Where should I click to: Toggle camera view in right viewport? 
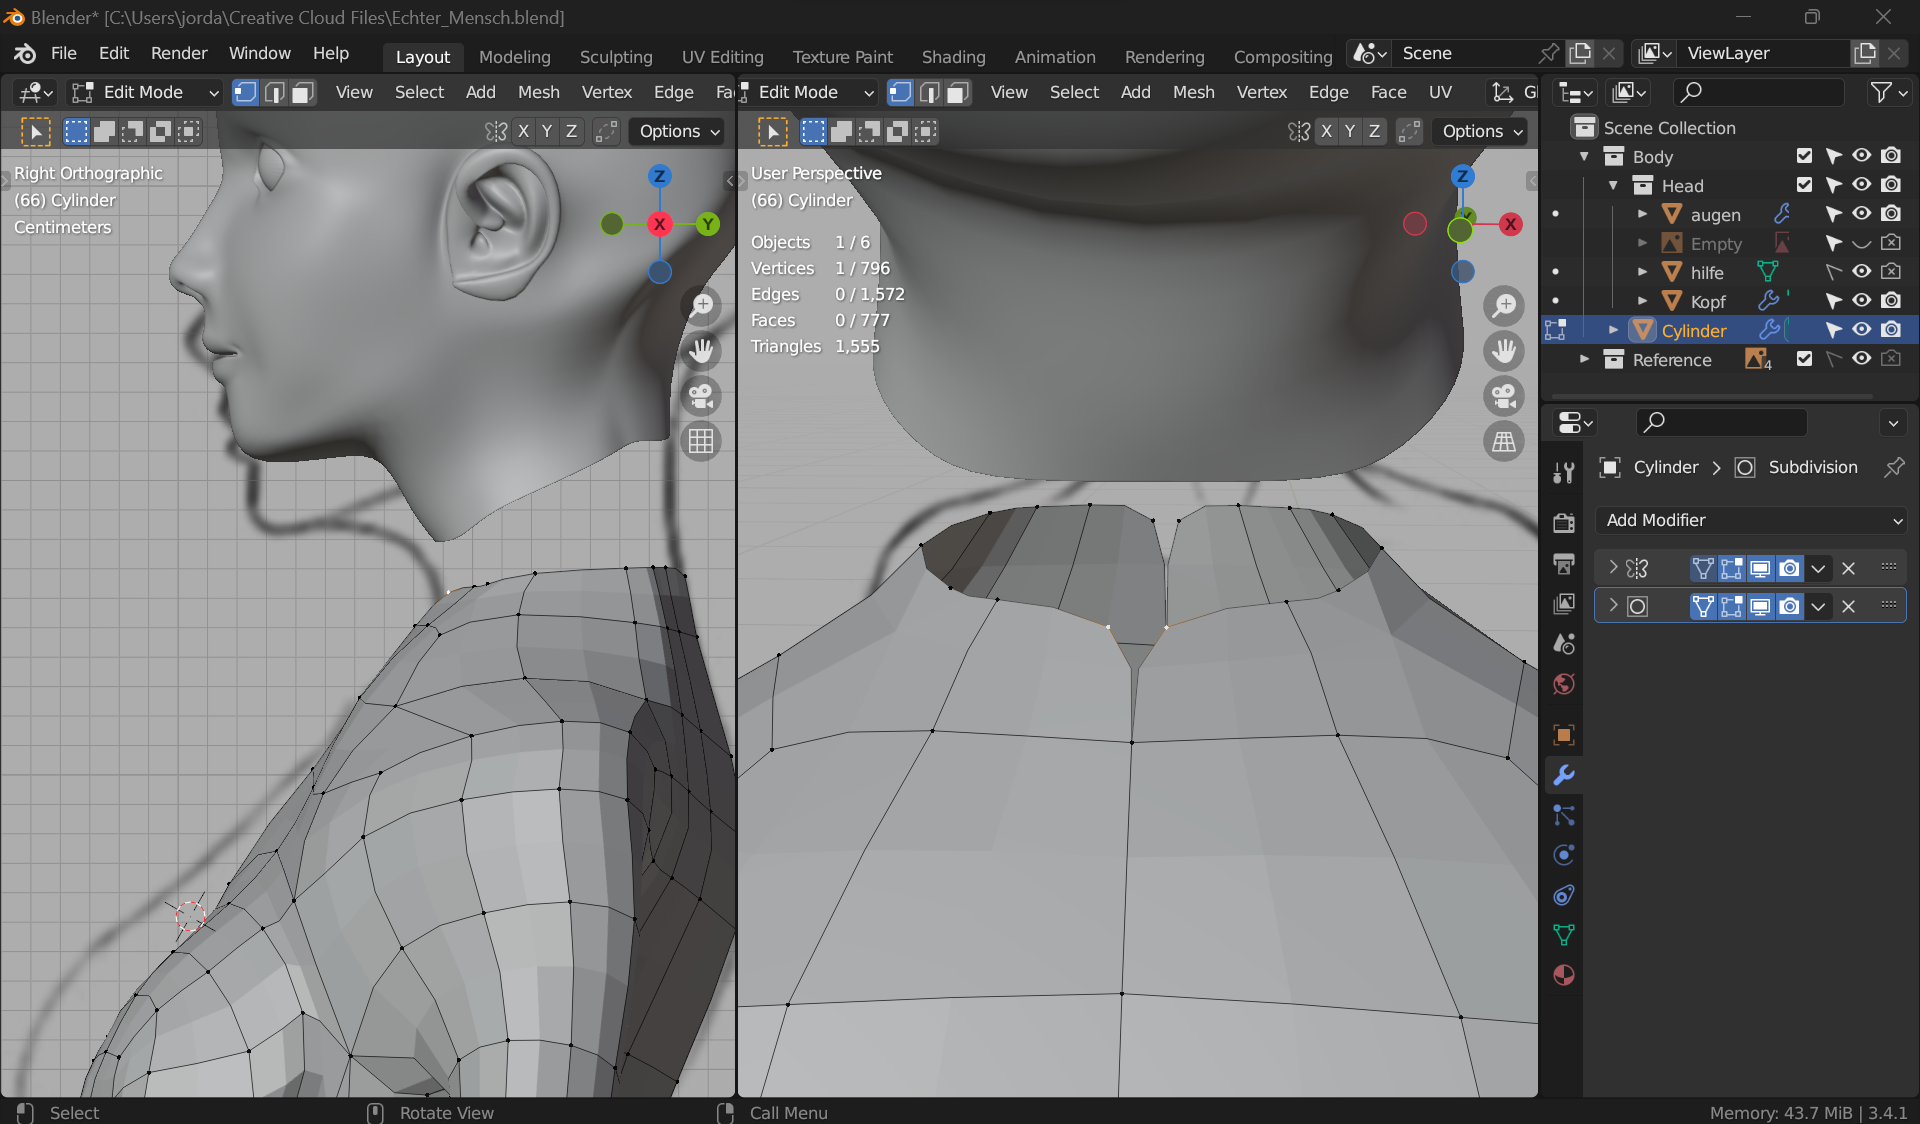[x=1504, y=396]
